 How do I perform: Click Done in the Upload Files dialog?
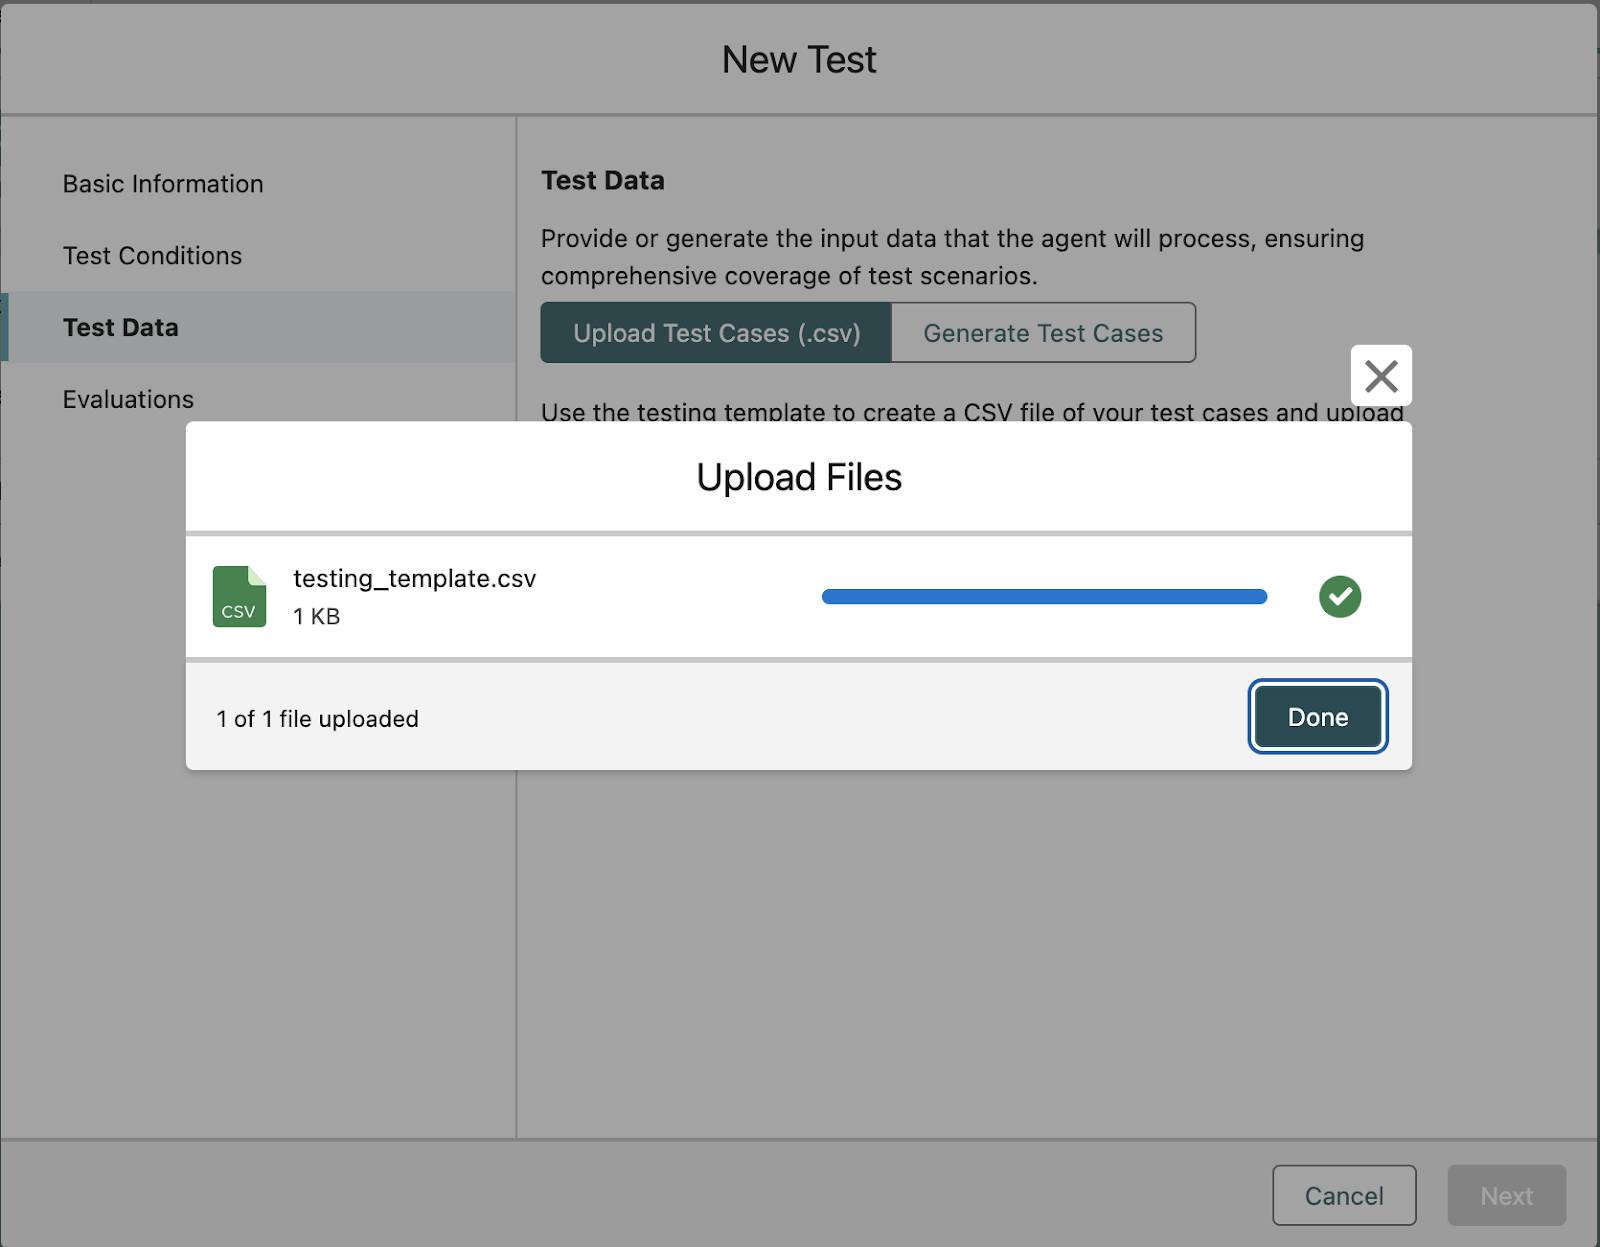click(x=1317, y=716)
